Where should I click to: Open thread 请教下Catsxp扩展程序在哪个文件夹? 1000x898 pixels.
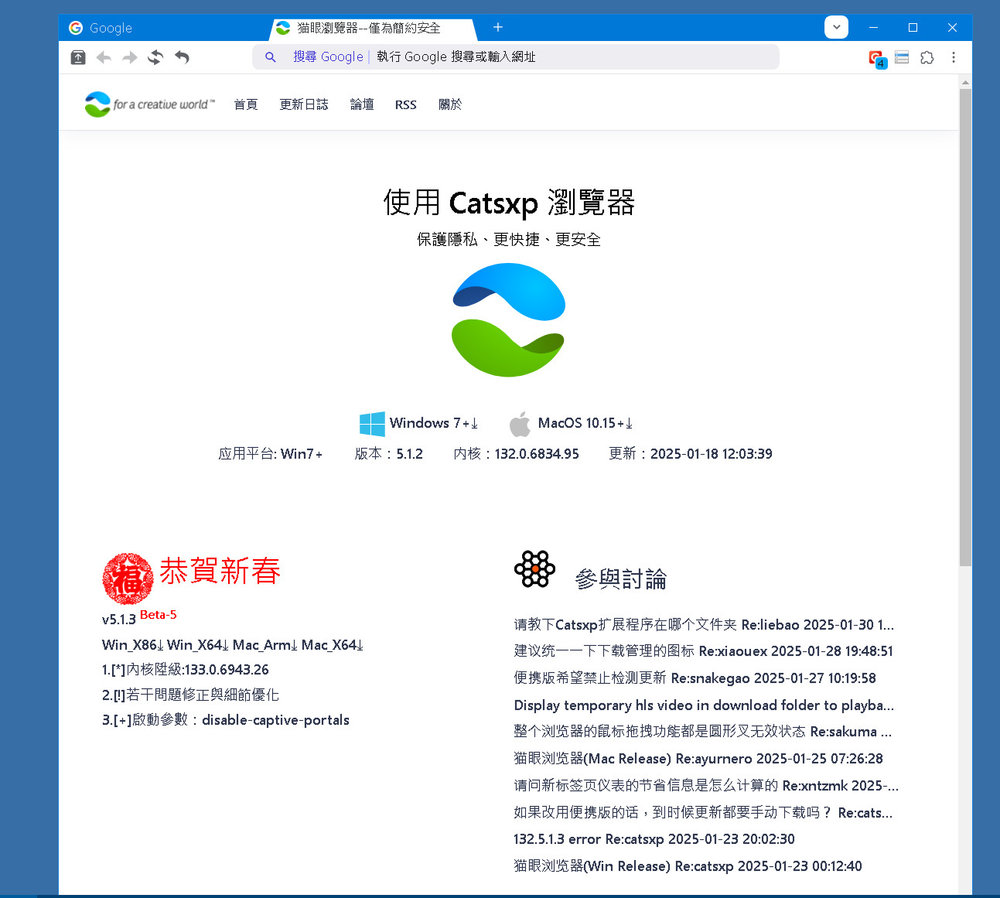[704, 624]
